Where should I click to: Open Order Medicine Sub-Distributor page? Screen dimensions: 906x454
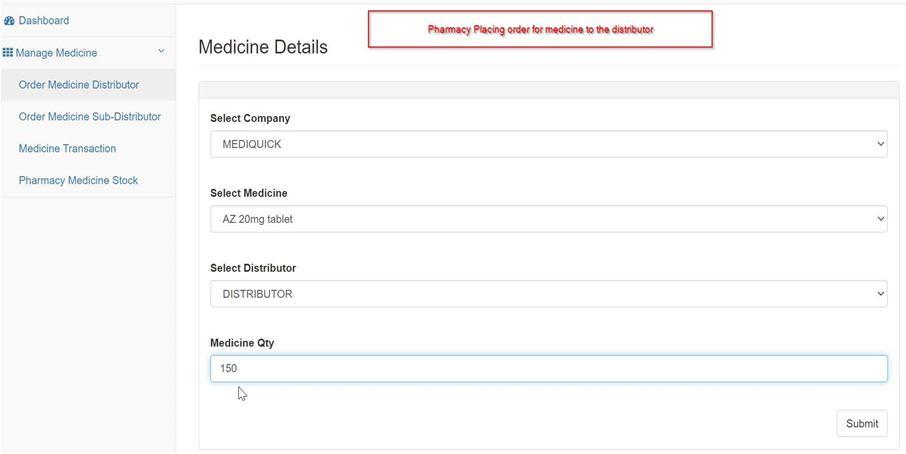tap(90, 117)
